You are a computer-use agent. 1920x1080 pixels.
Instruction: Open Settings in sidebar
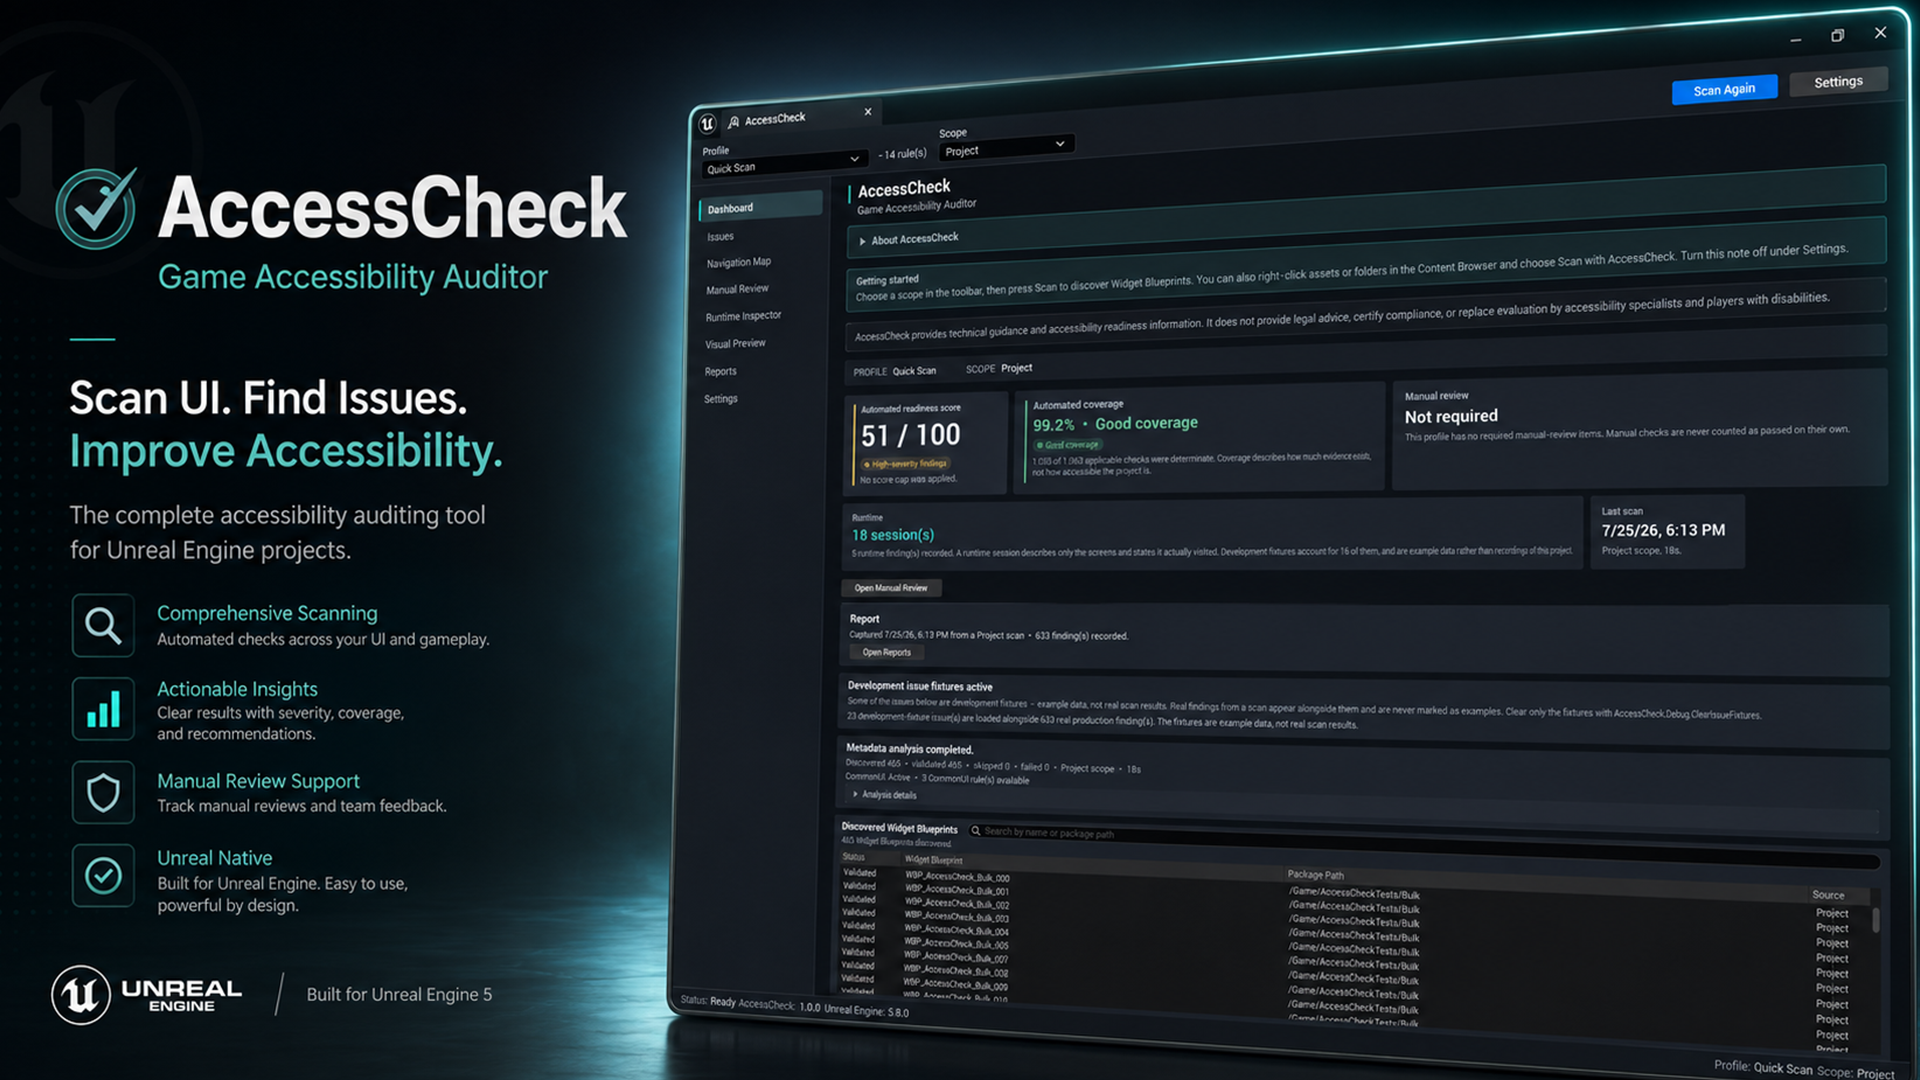pyautogui.click(x=720, y=399)
